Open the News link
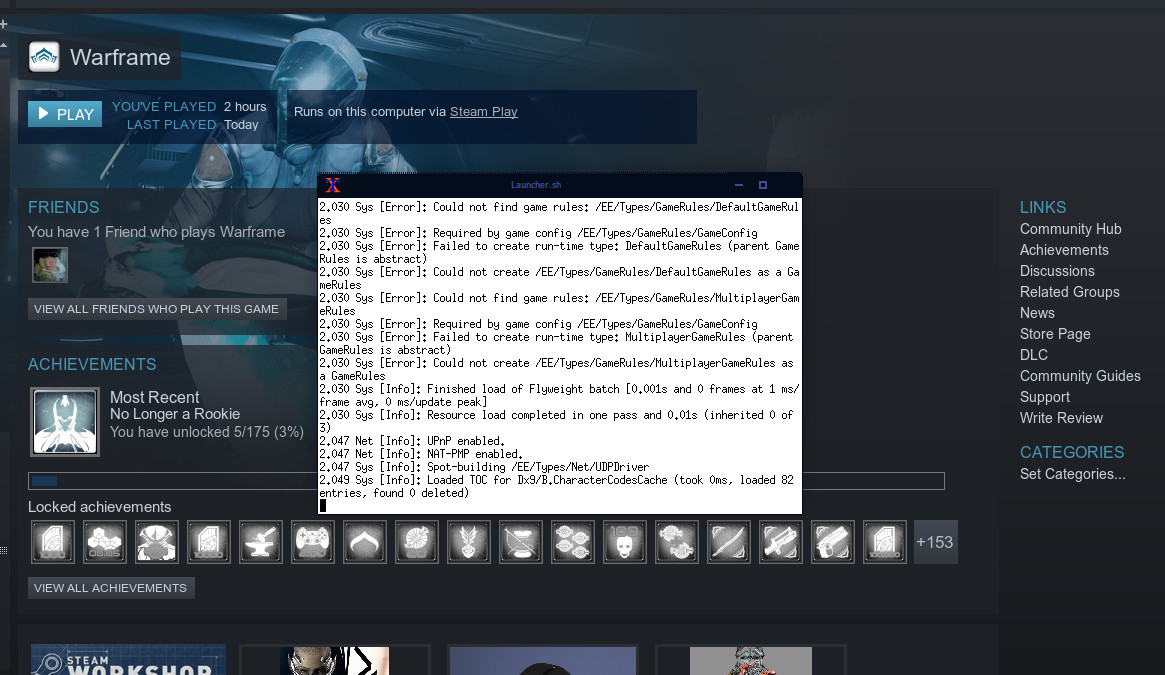Viewport: 1165px width, 675px height. coord(1037,313)
